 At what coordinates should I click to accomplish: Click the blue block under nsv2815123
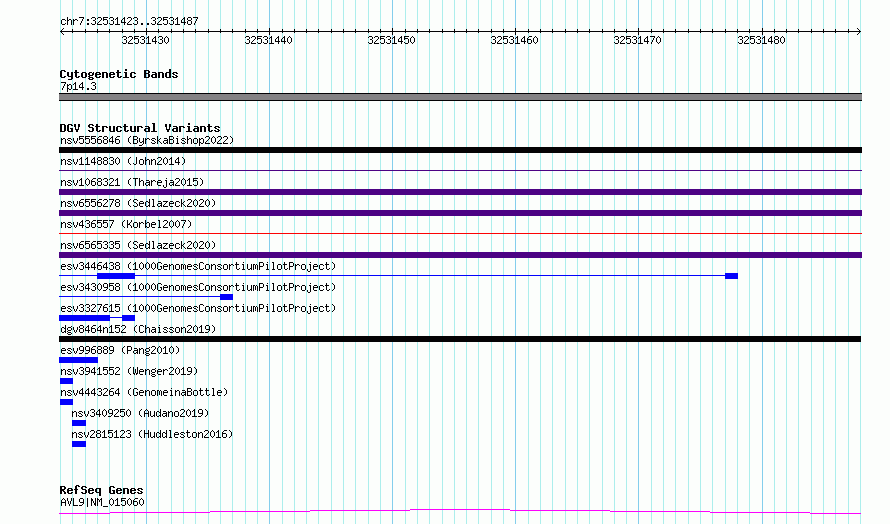click(x=79, y=444)
